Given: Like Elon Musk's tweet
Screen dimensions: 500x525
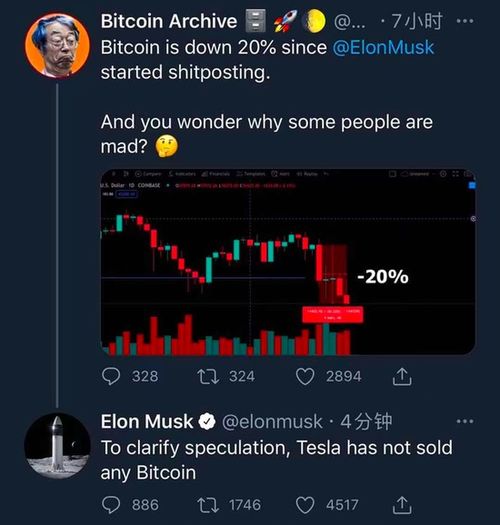Looking at the screenshot, I should tap(305, 505).
